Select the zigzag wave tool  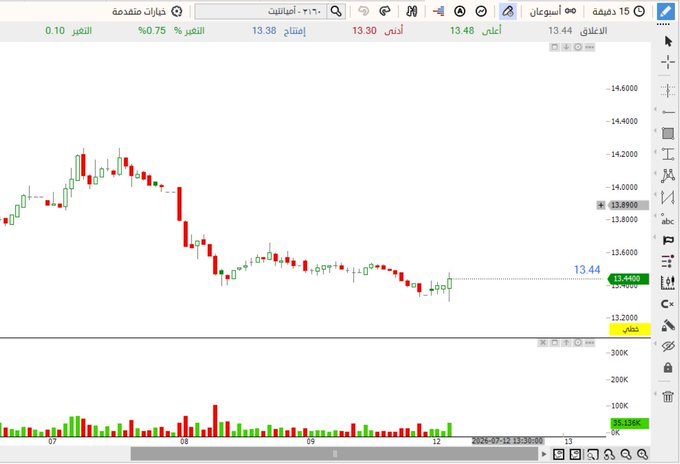coord(668,197)
